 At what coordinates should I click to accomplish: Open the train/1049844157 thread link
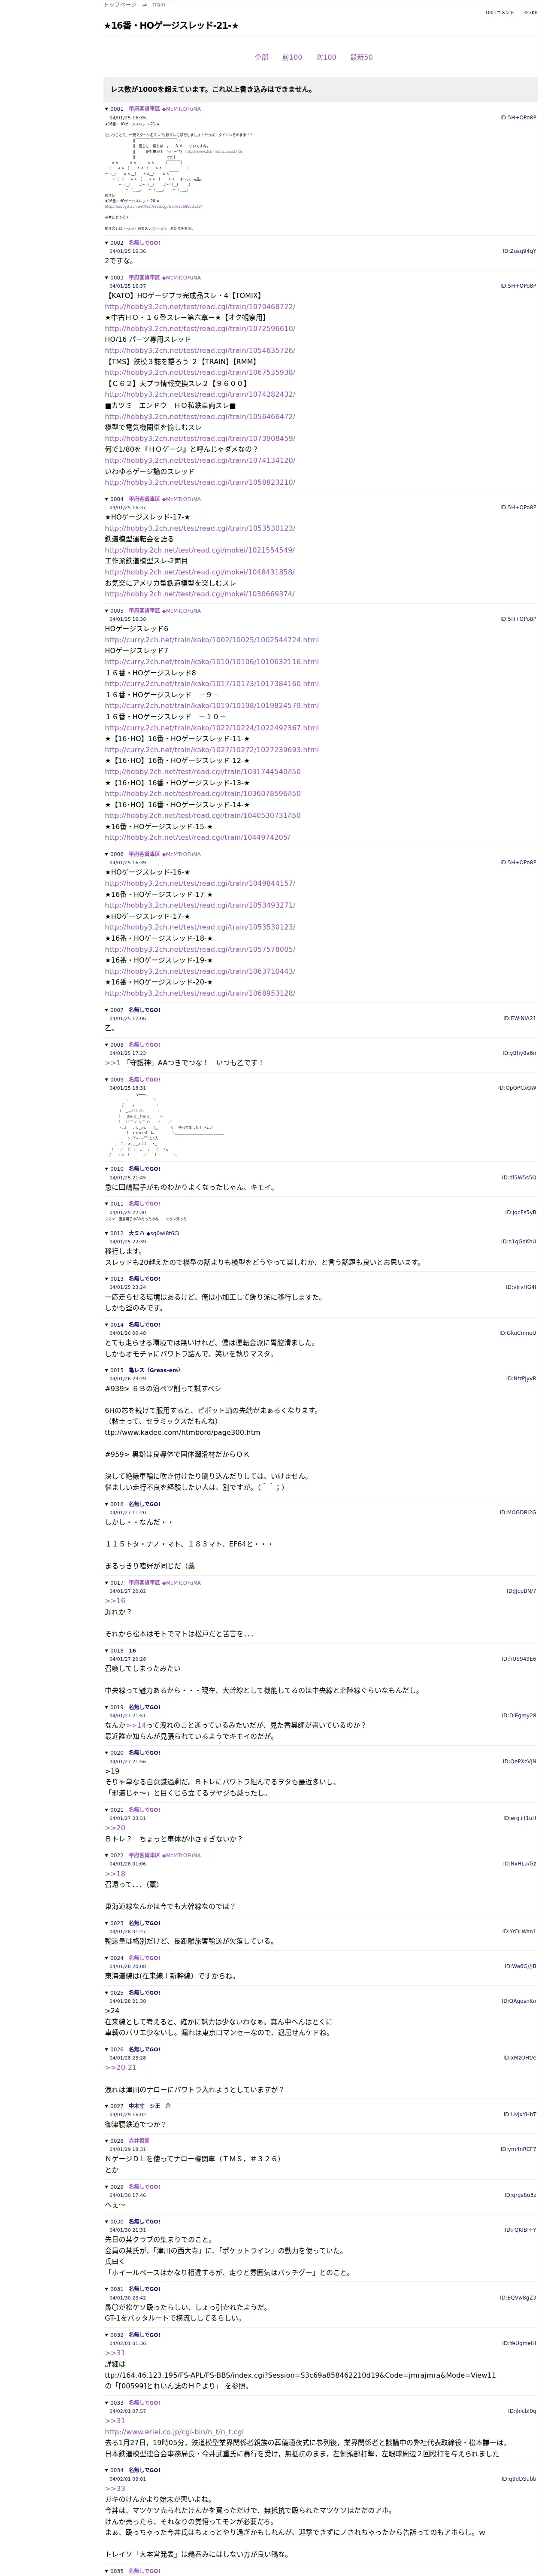coord(200,884)
